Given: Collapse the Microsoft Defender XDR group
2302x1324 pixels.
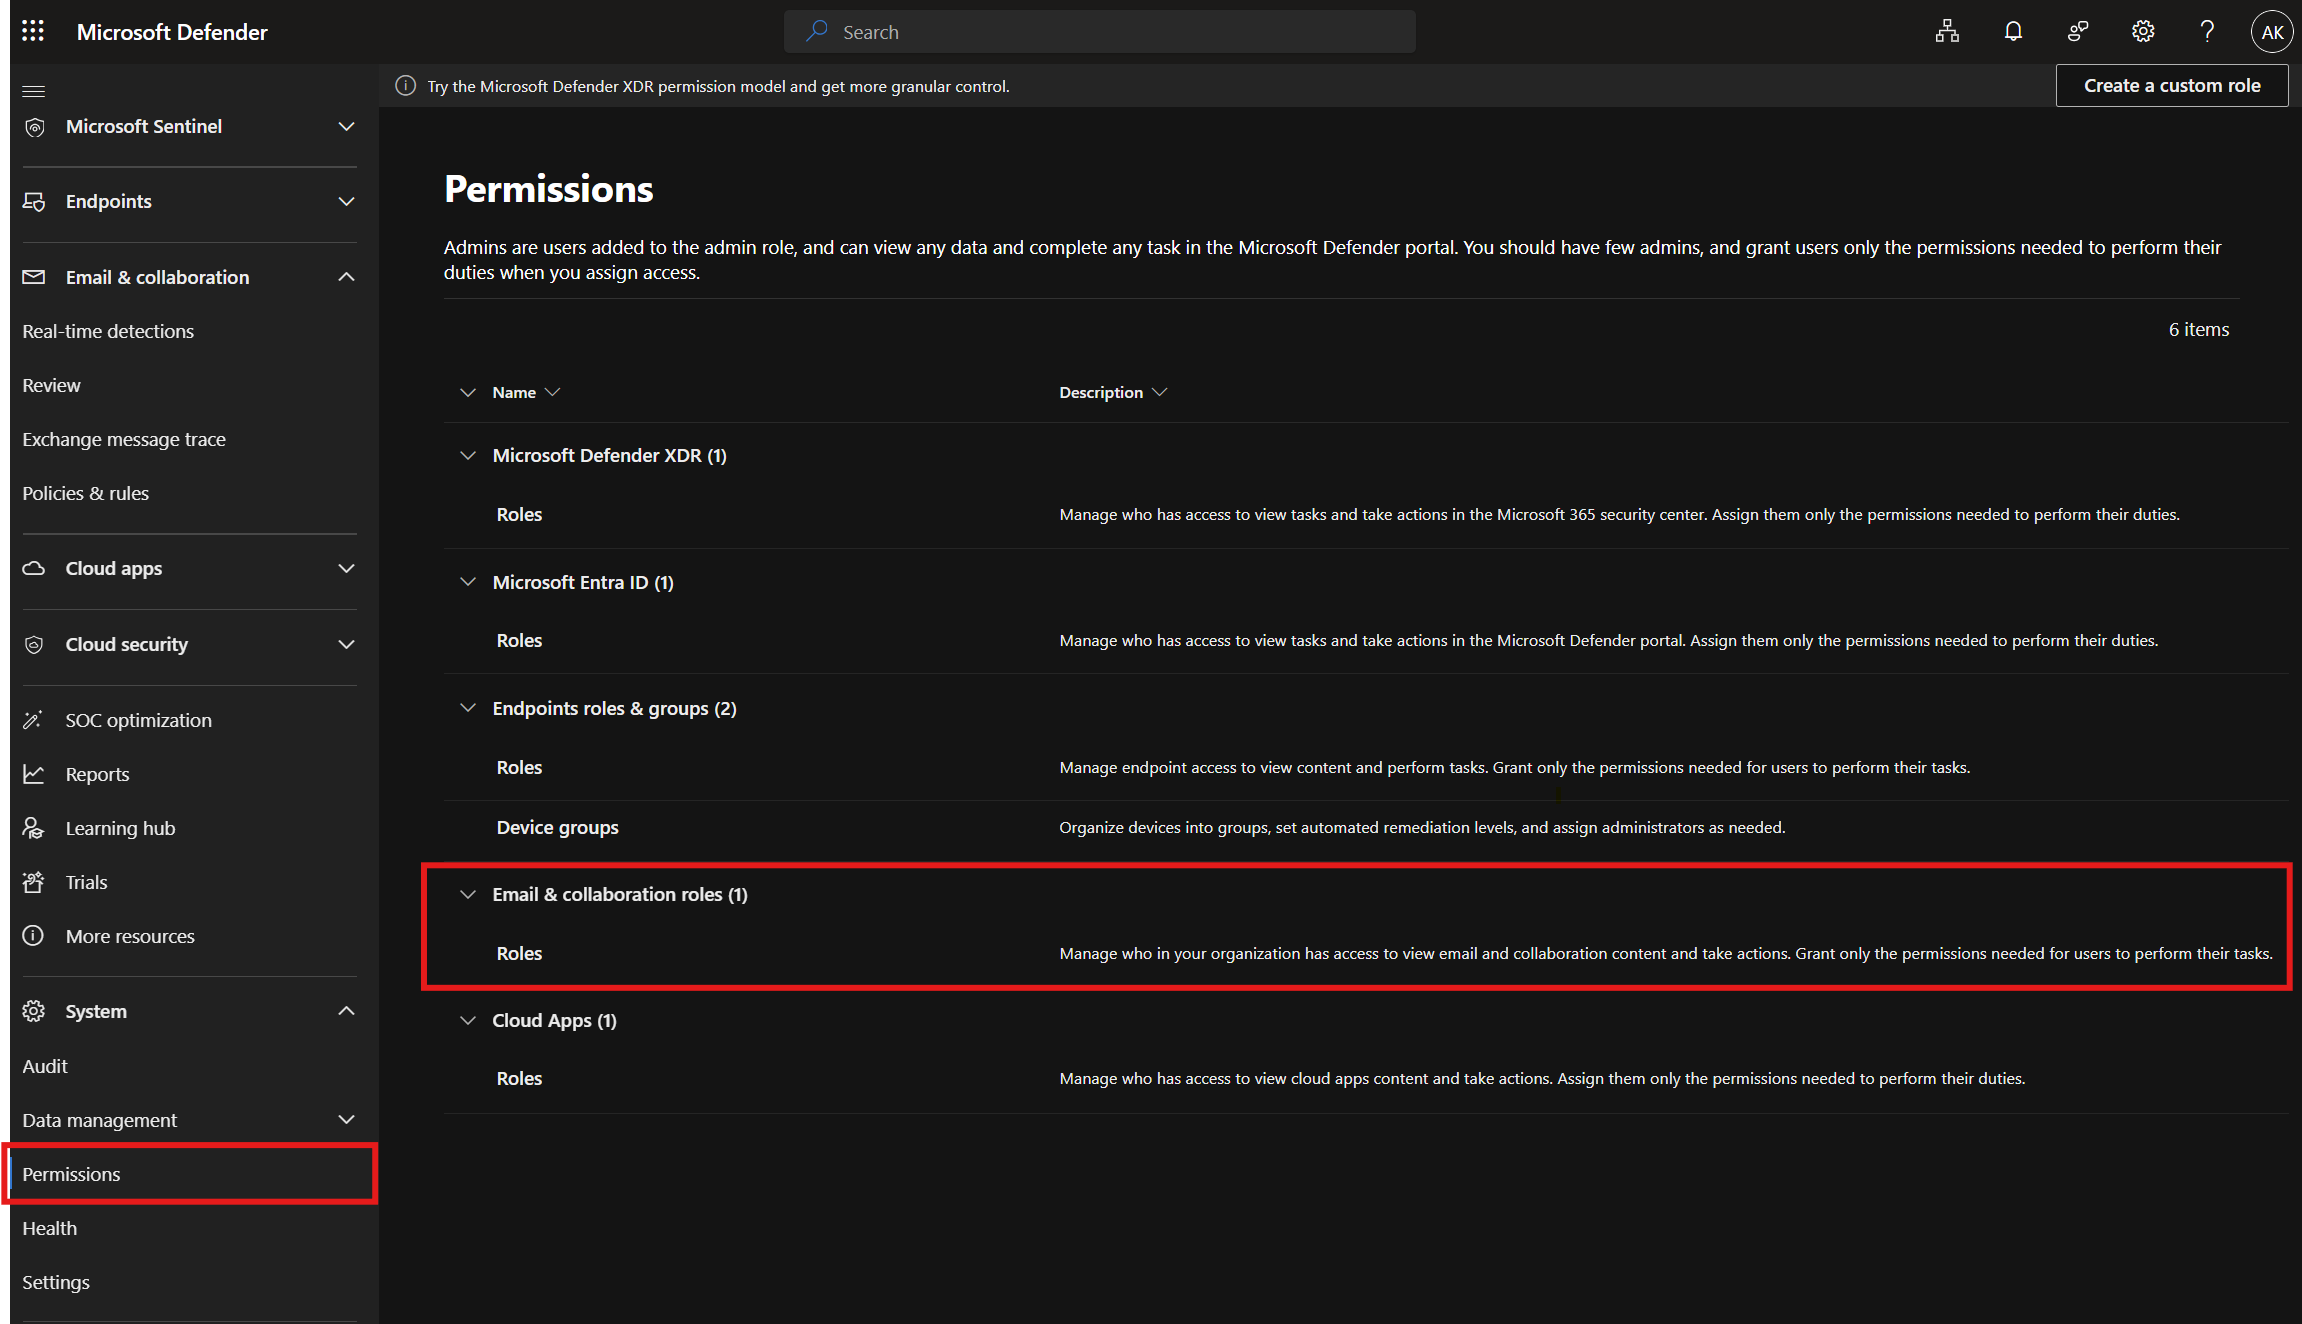Looking at the screenshot, I should coord(467,455).
